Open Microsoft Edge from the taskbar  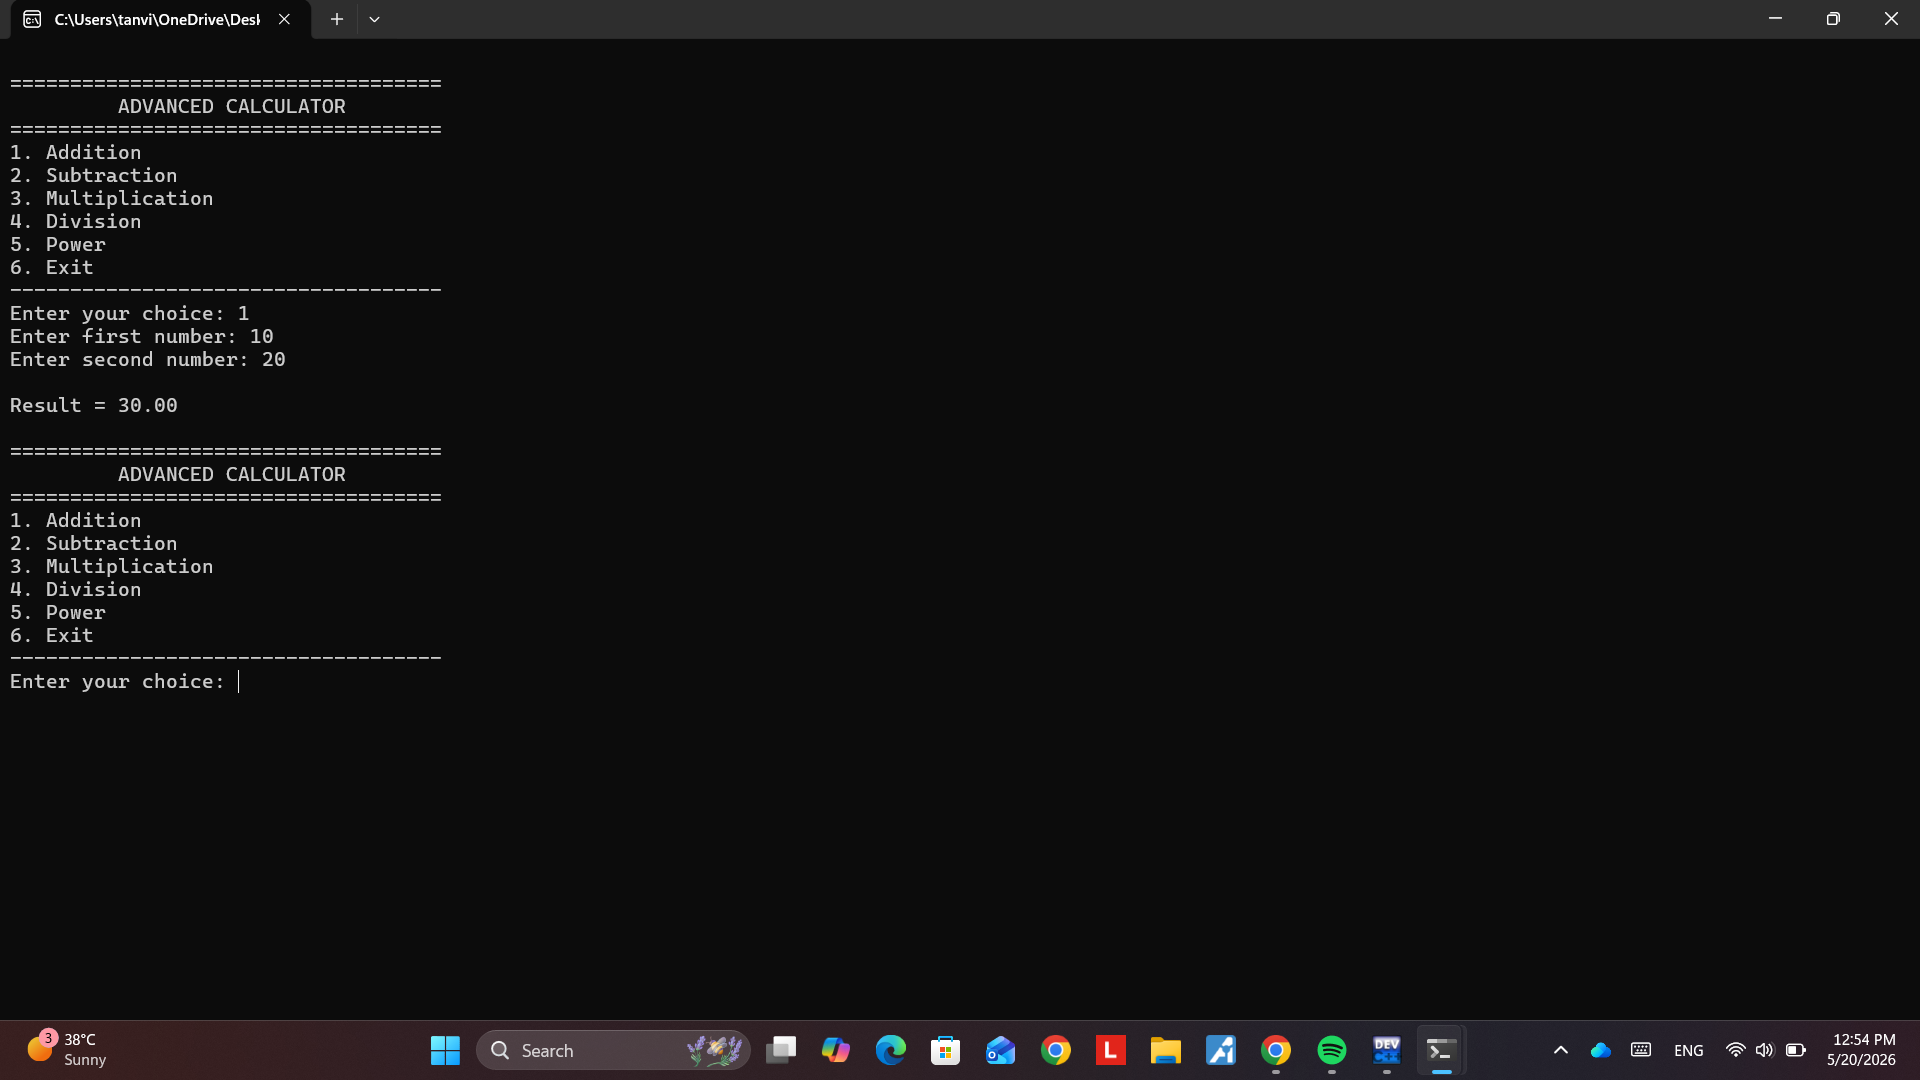pyautogui.click(x=891, y=1050)
